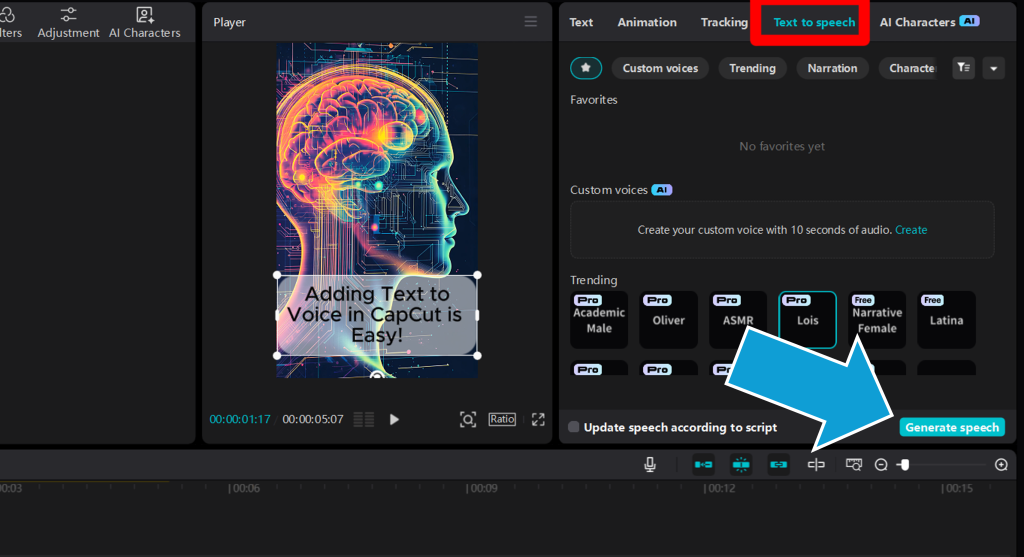Click the microphone record voiceover icon
The image size is (1024, 557).
click(650, 464)
